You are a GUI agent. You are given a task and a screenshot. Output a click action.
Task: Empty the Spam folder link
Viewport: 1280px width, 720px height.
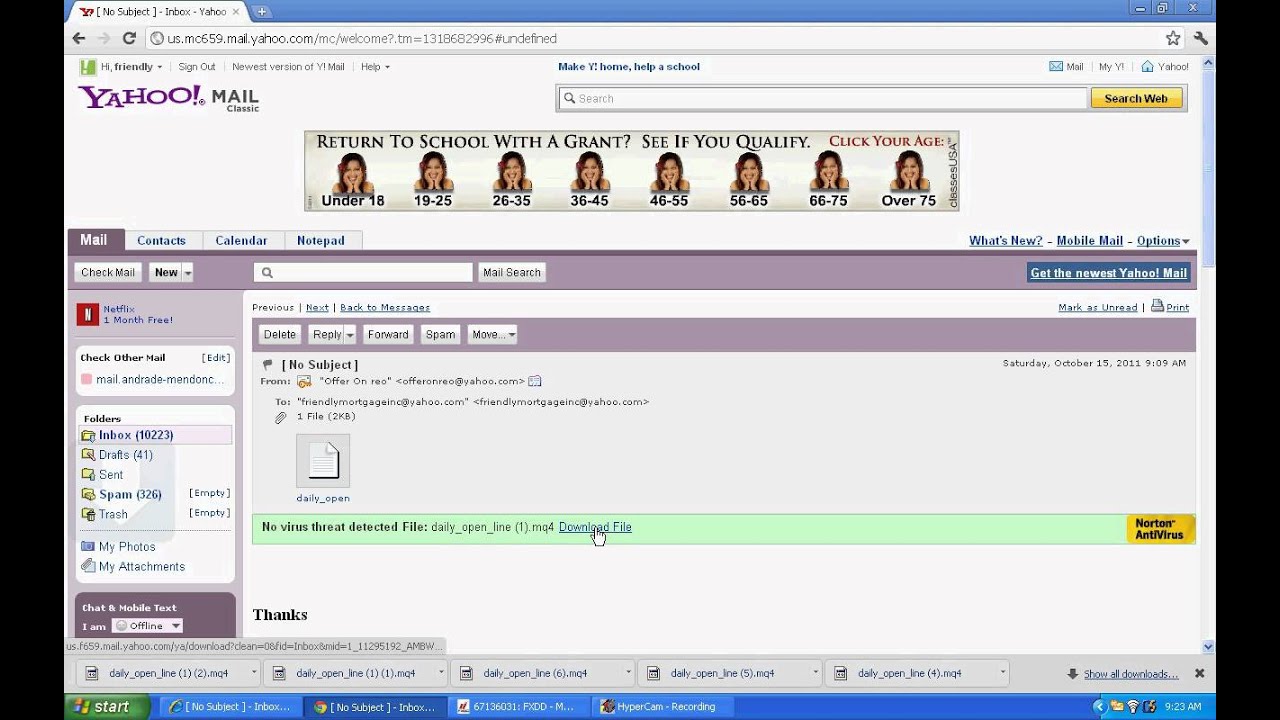(x=209, y=493)
